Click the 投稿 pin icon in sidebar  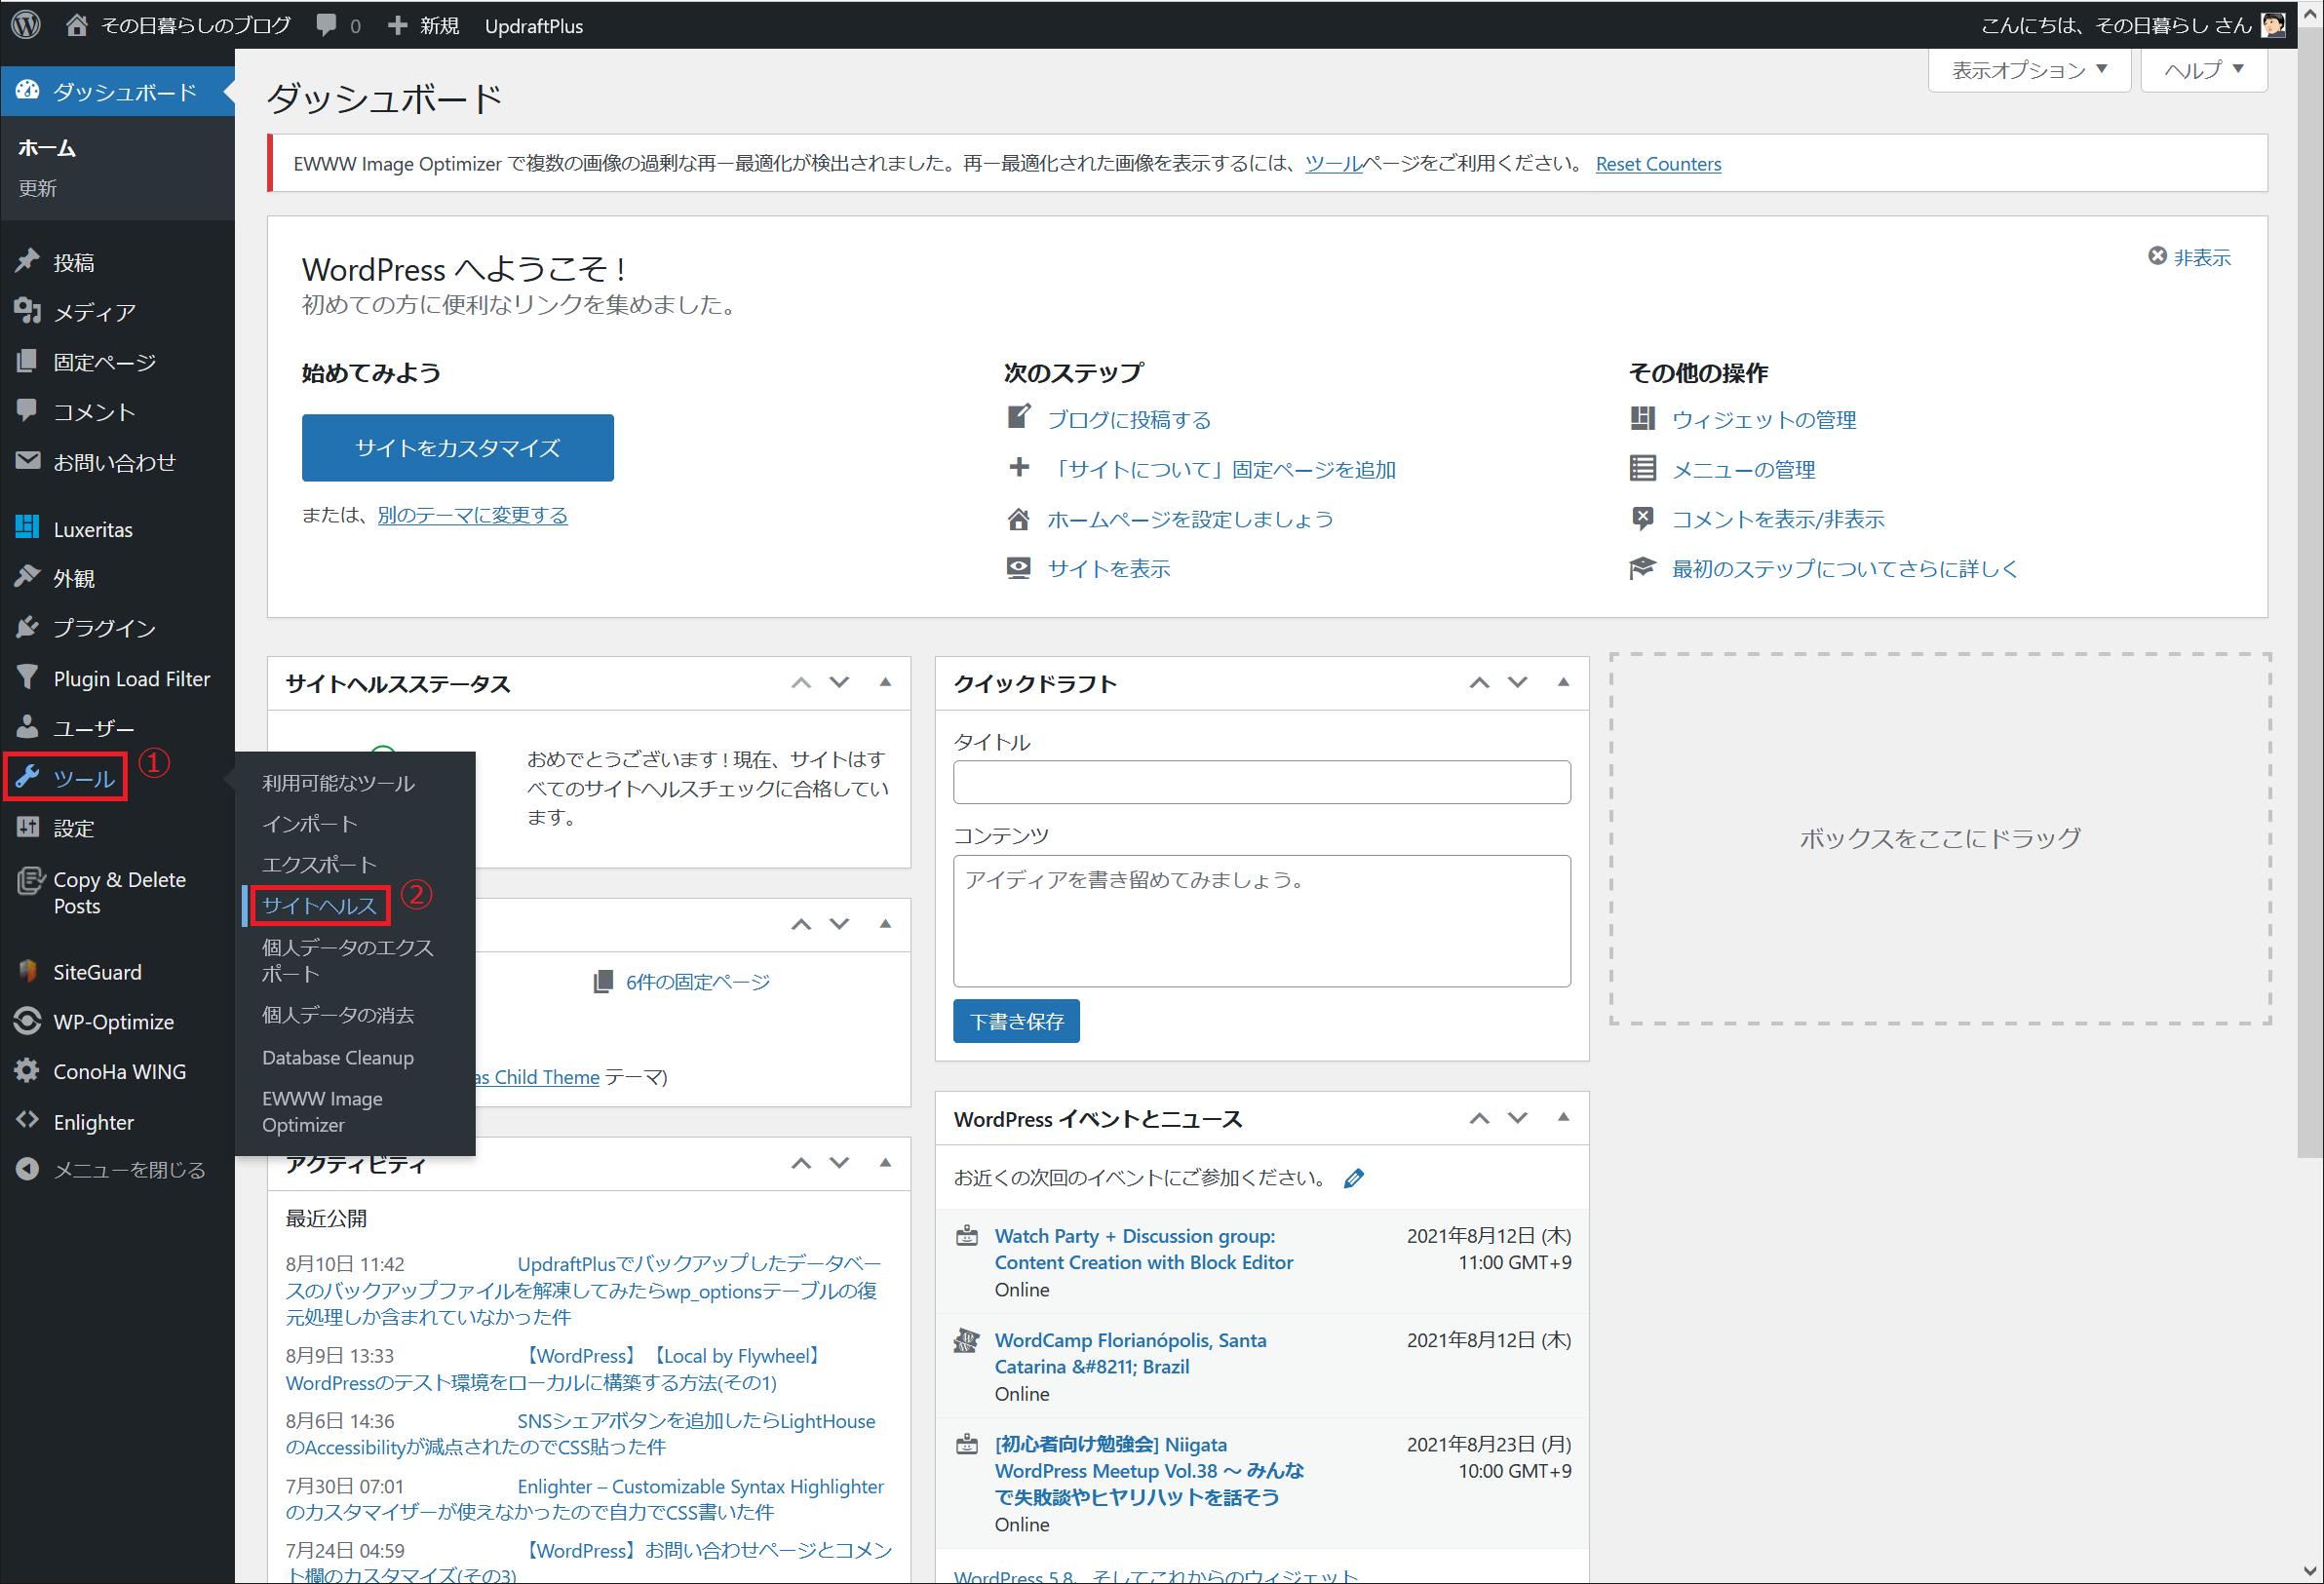click(27, 261)
